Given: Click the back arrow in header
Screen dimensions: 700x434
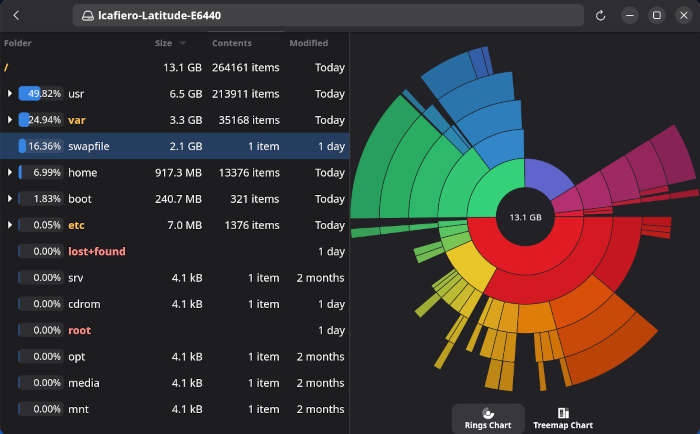Looking at the screenshot, I should pyautogui.click(x=16, y=16).
